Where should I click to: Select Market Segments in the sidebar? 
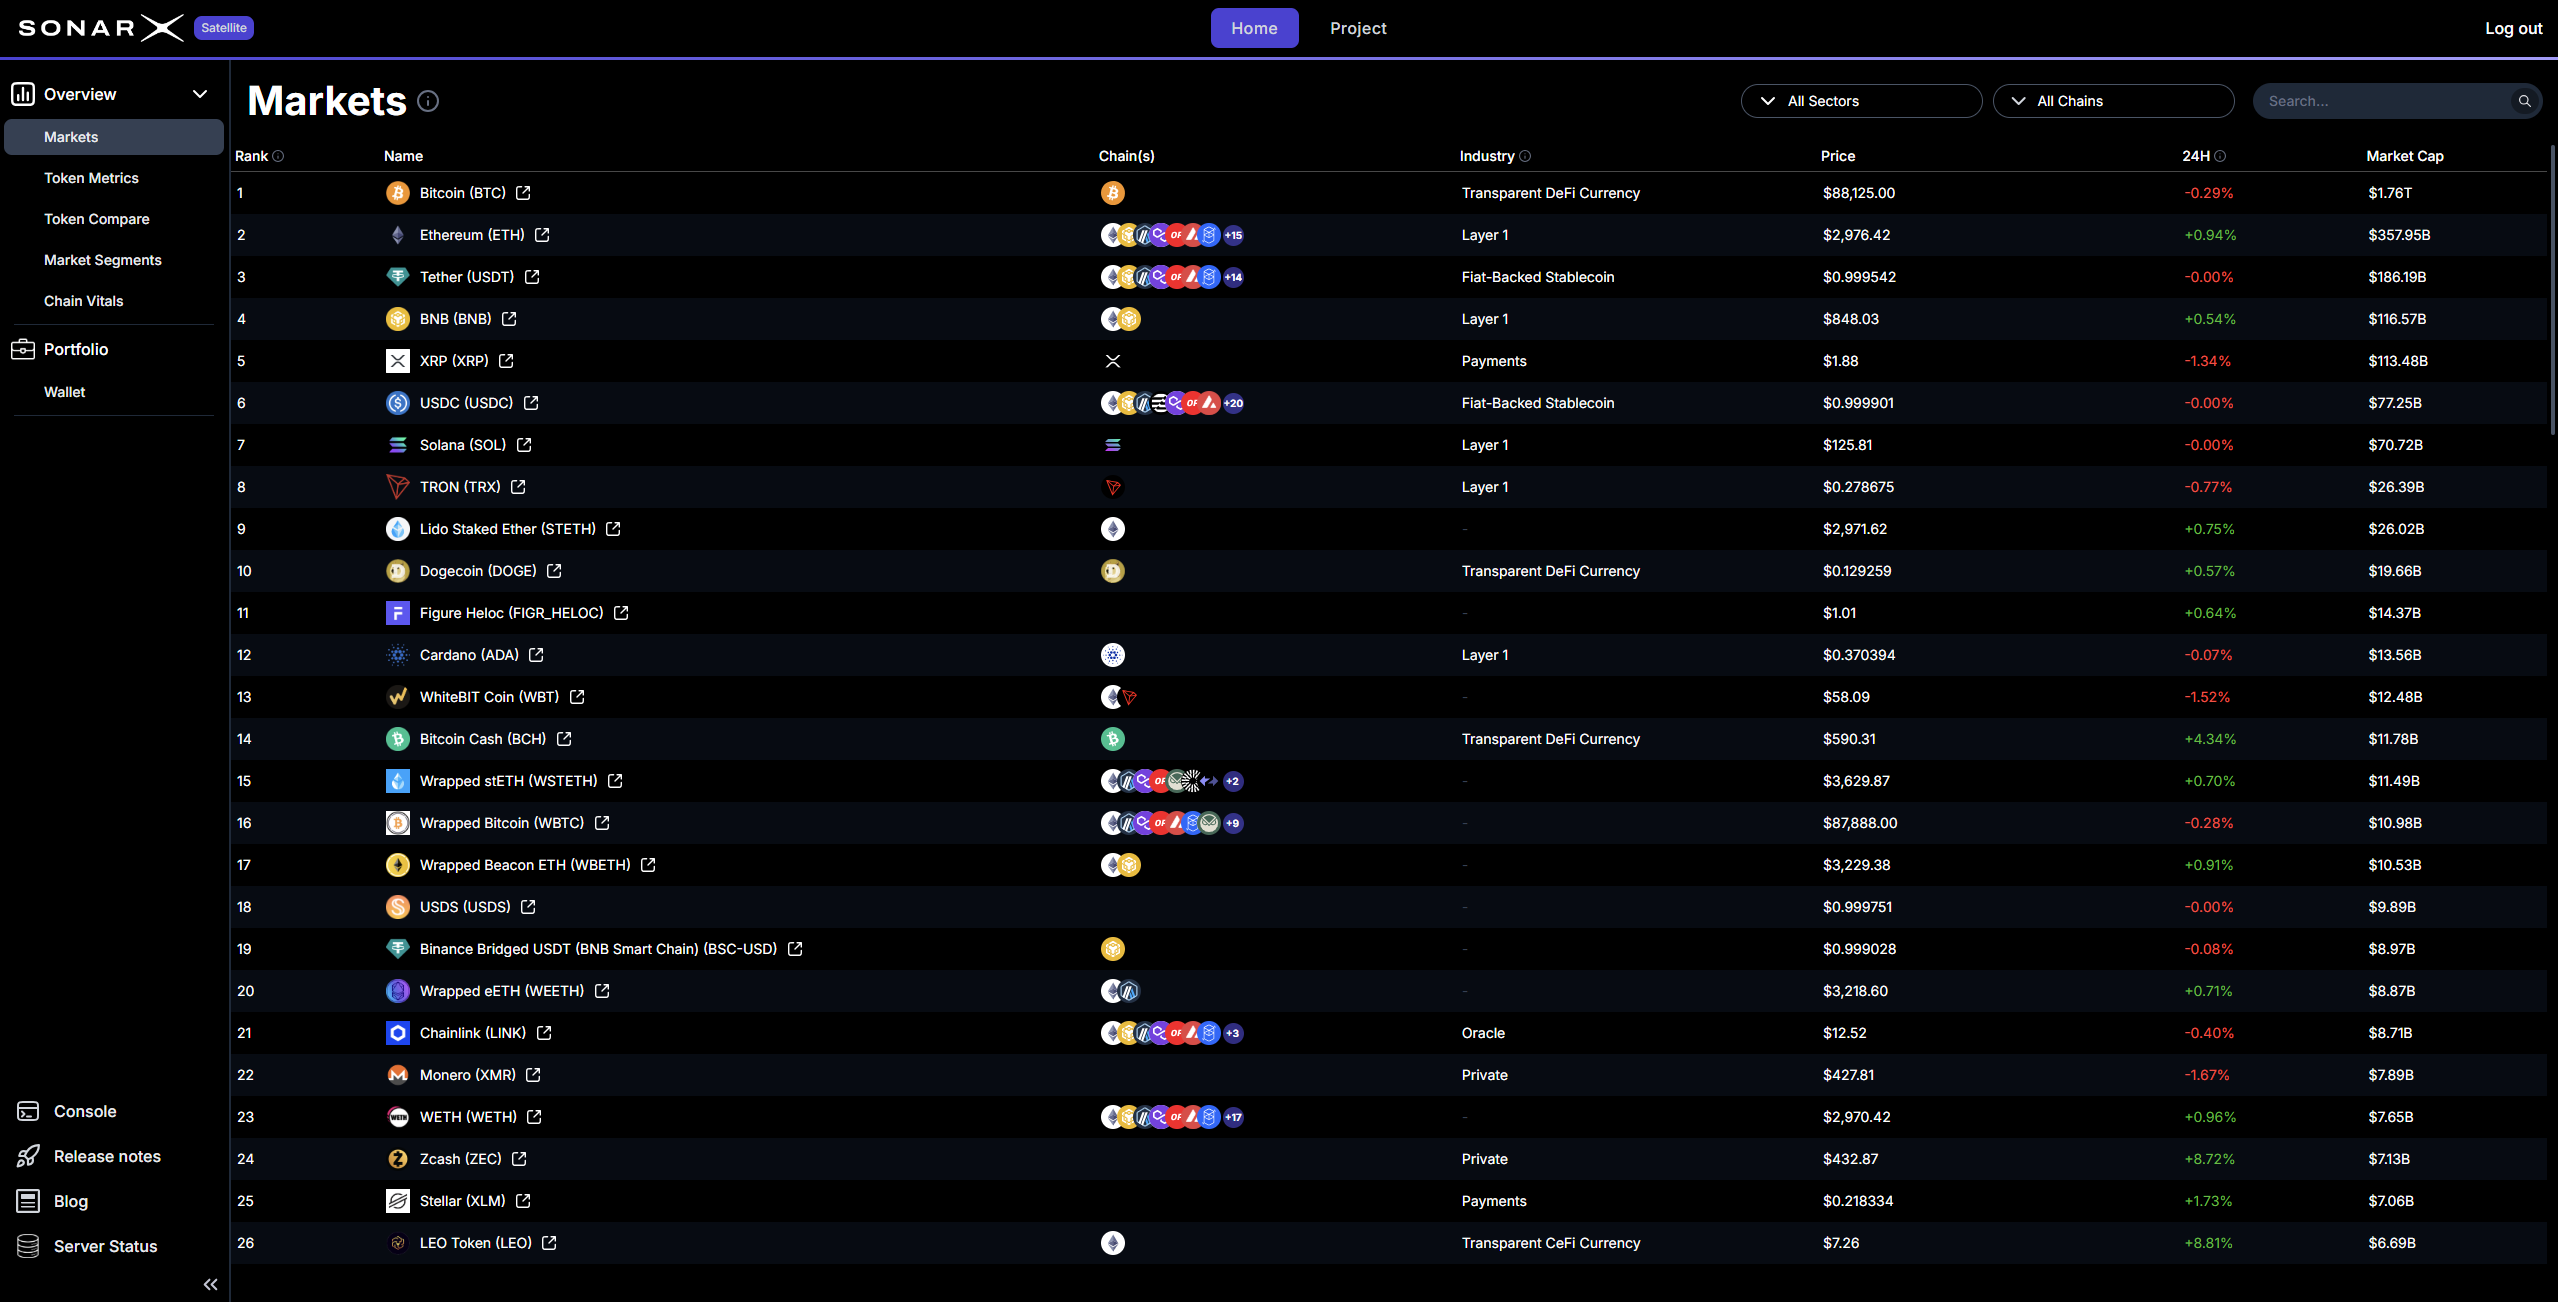click(103, 259)
